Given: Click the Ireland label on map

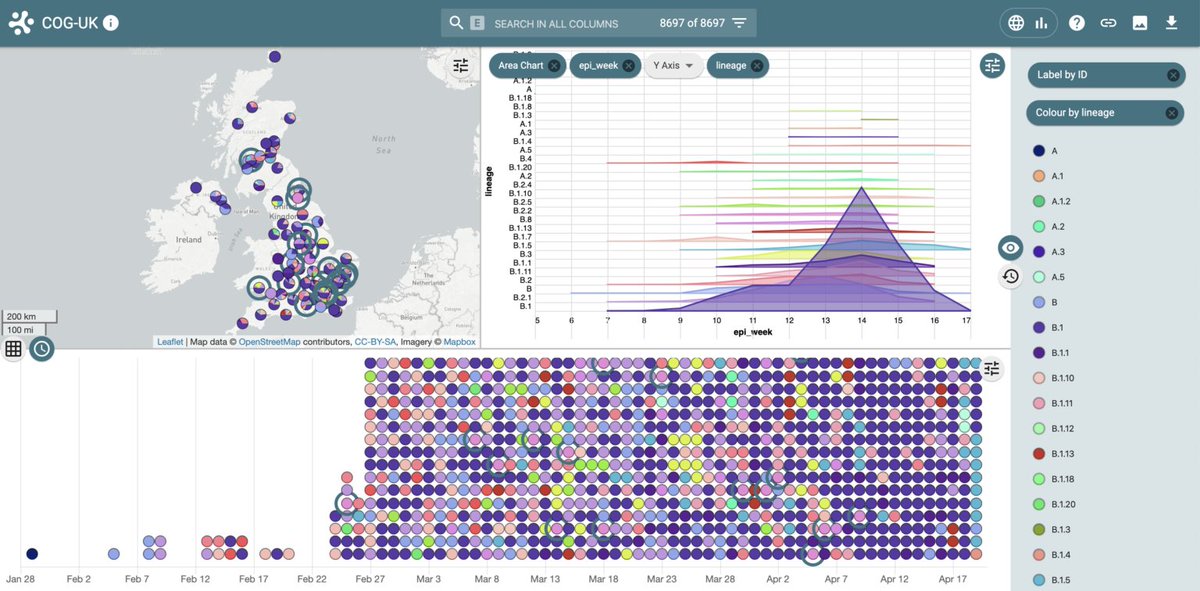Looking at the screenshot, I should [x=188, y=240].
